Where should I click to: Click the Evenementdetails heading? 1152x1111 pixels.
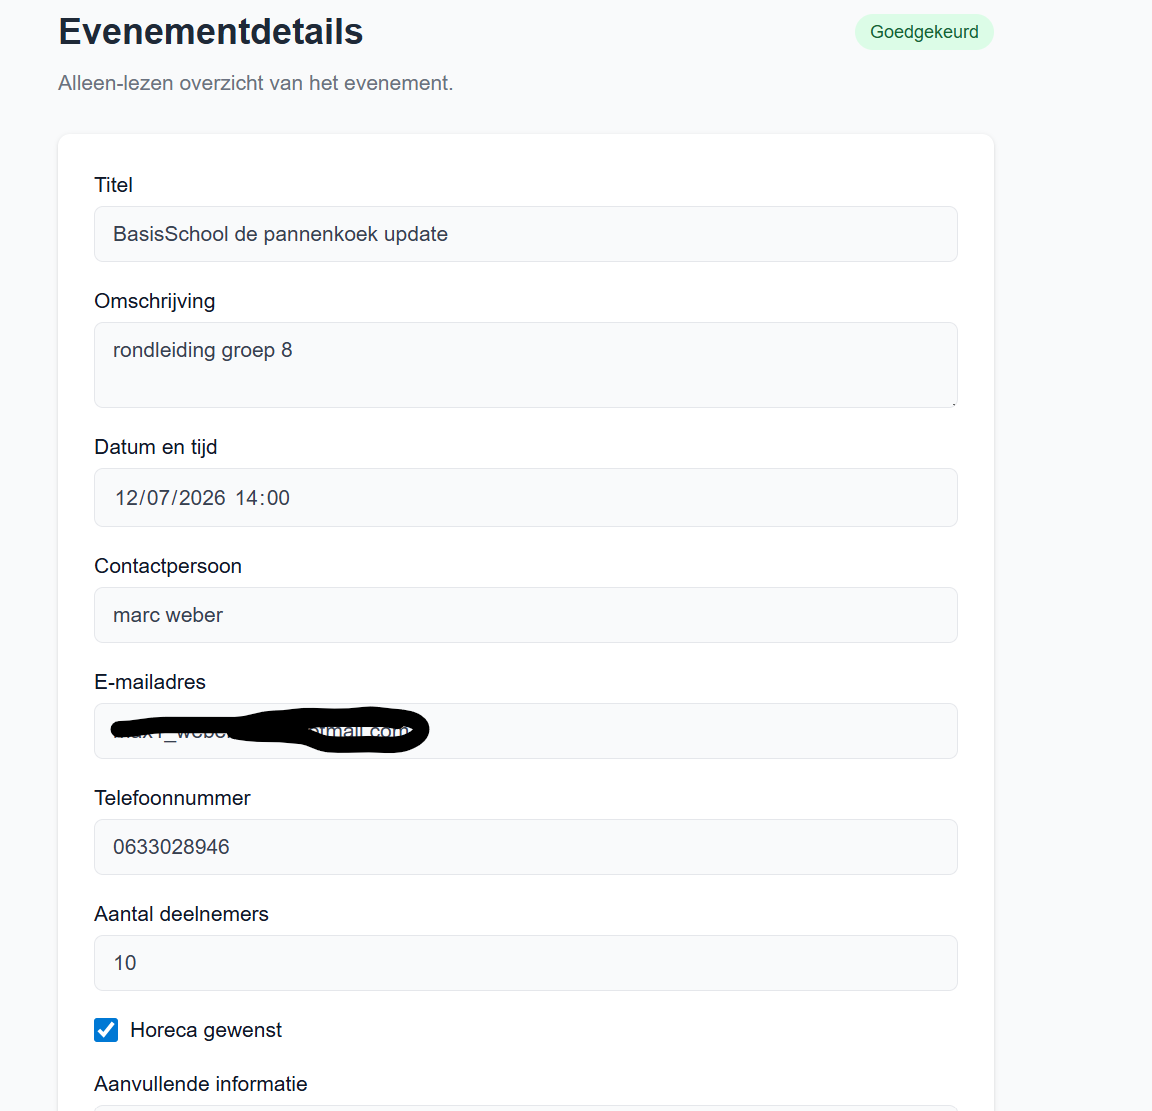click(209, 31)
